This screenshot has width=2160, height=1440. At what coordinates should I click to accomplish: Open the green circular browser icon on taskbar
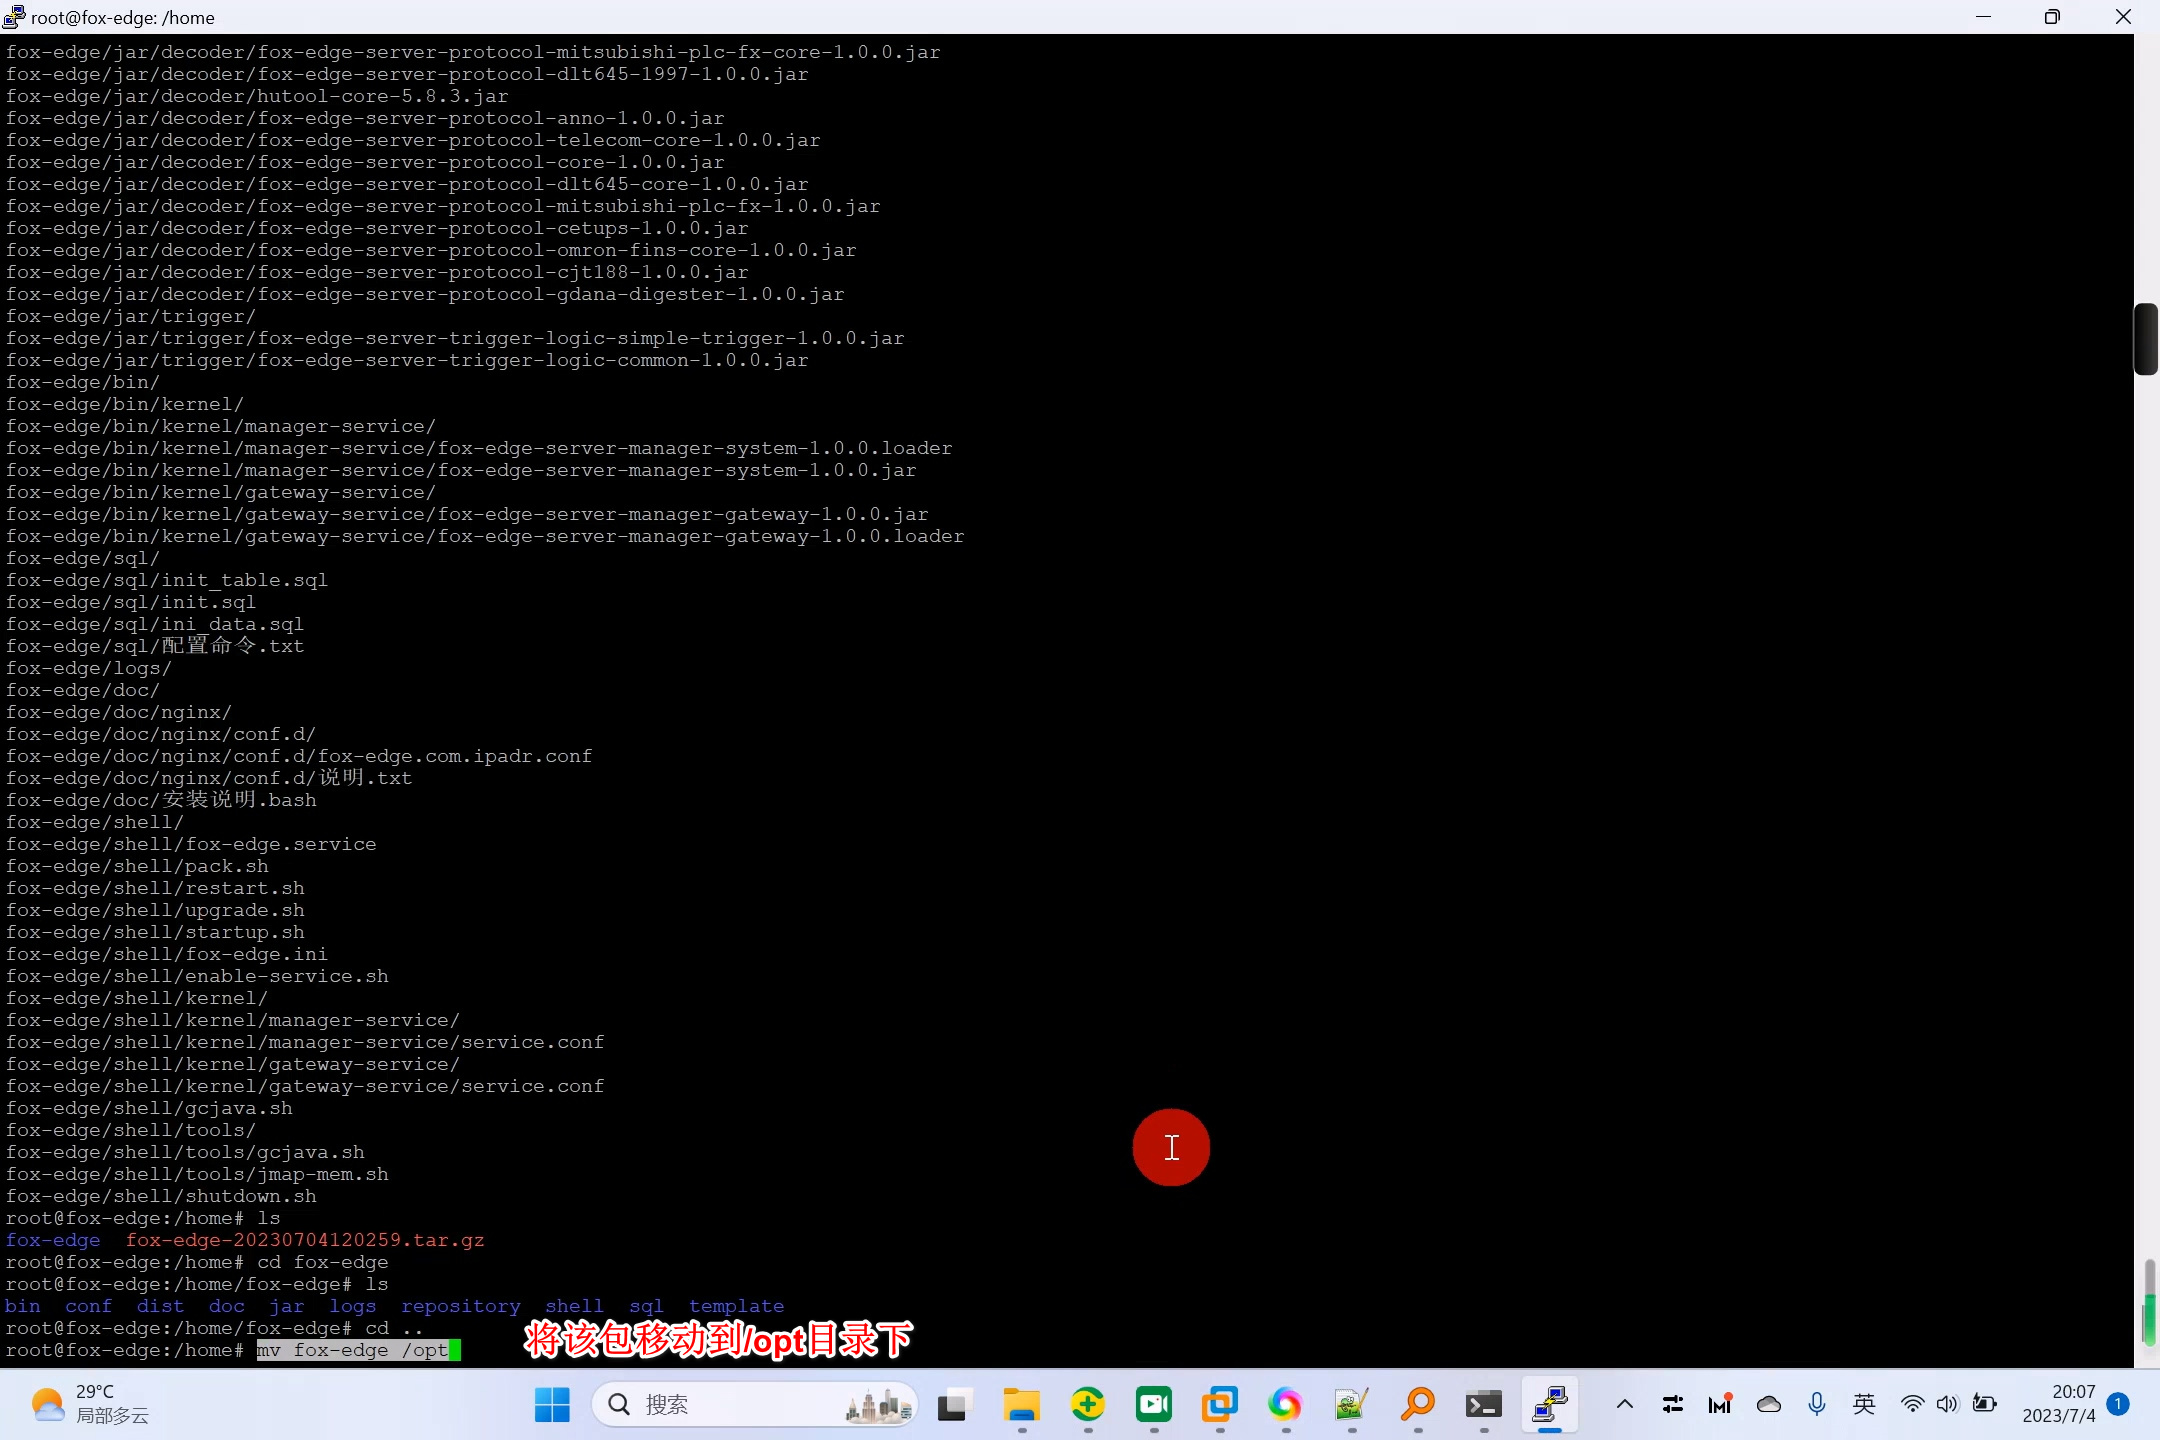pos(1087,1405)
